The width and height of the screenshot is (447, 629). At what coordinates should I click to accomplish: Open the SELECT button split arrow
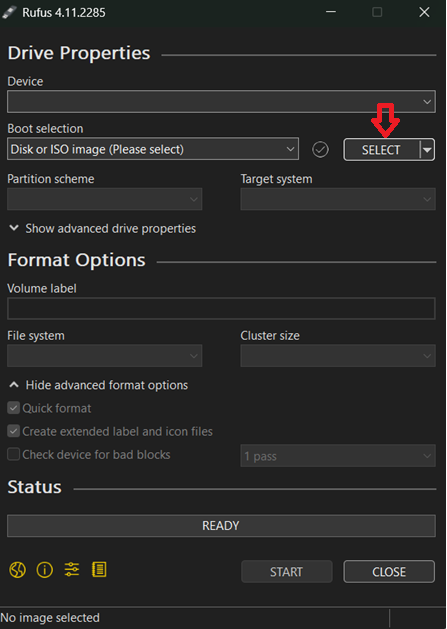427,150
